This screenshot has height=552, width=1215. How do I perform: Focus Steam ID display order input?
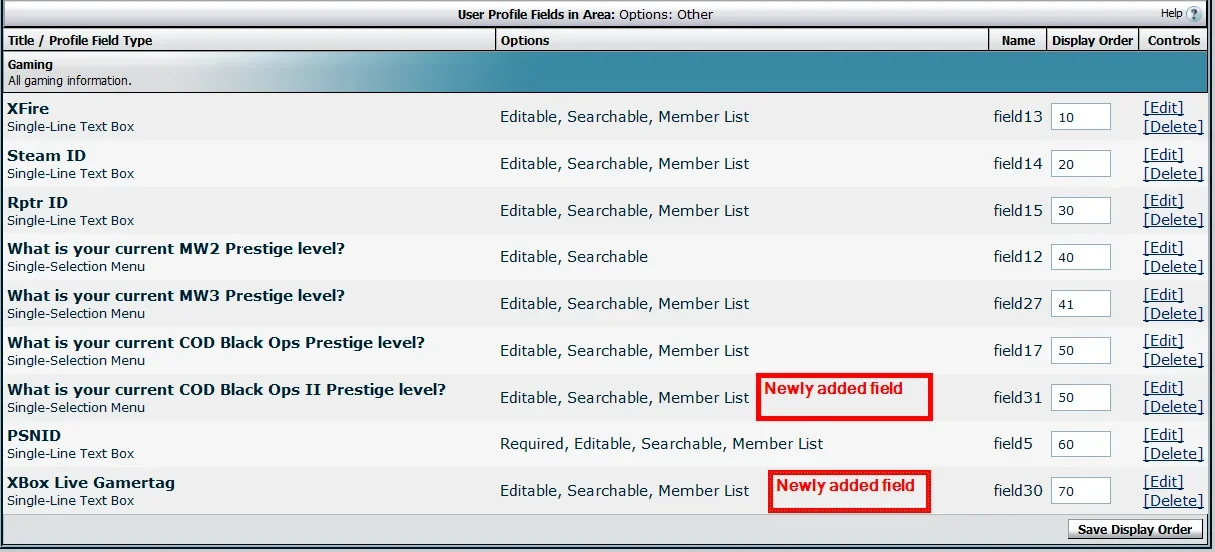point(1081,164)
